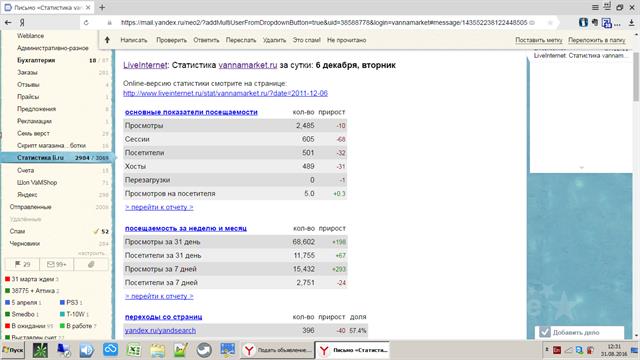
Task: Click the Пуск start button
Action: point(13,350)
